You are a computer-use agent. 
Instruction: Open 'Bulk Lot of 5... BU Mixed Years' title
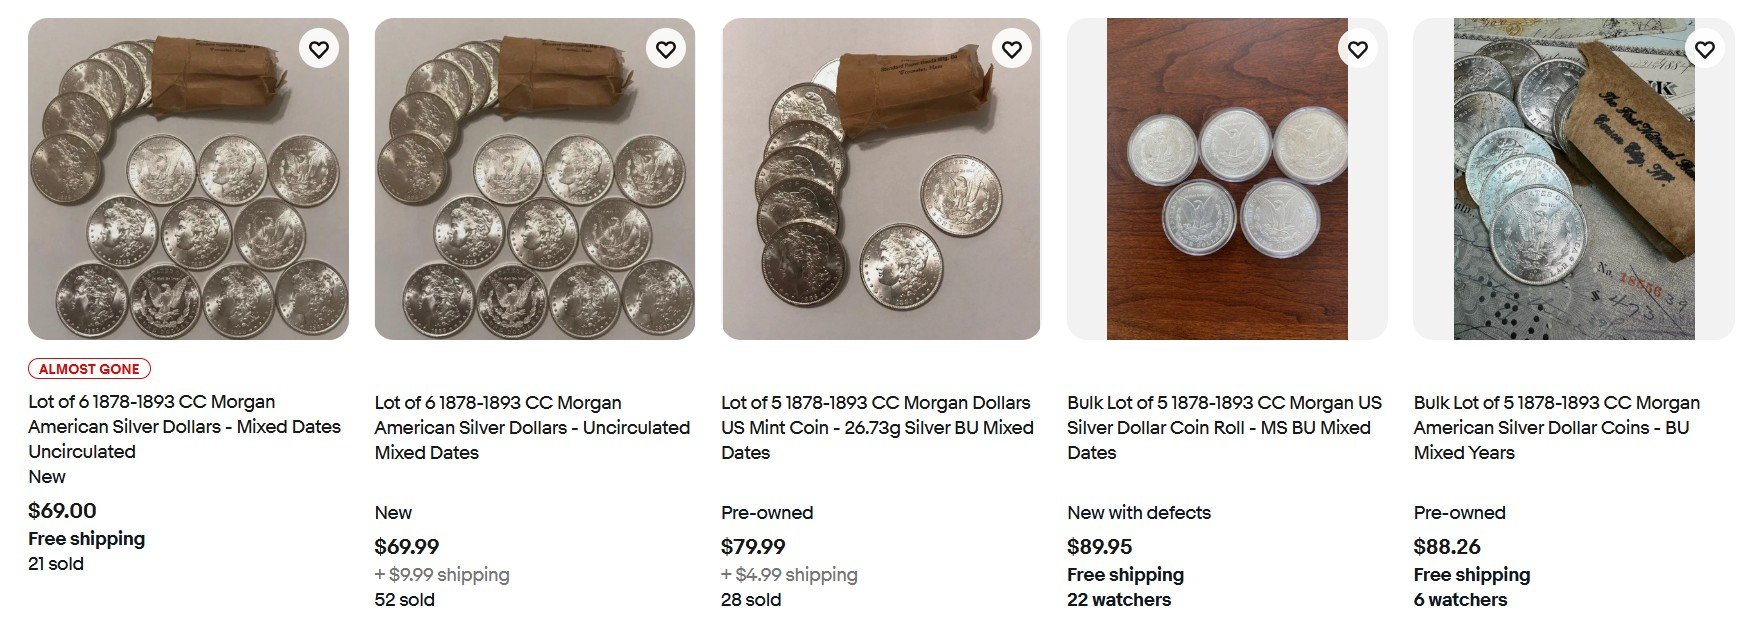(x=1556, y=427)
